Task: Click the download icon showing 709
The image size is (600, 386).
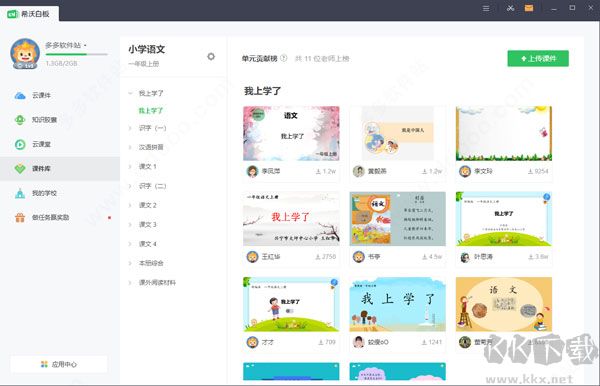Action: click(x=321, y=342)
